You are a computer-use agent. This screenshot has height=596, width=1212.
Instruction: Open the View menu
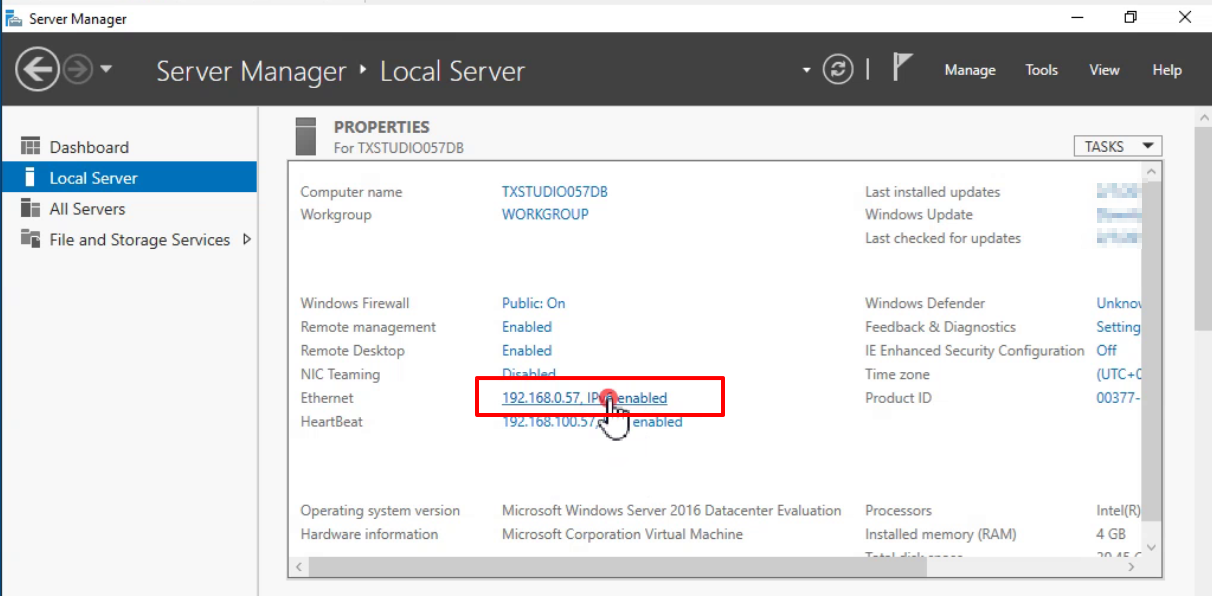(x=1104, y=70)
